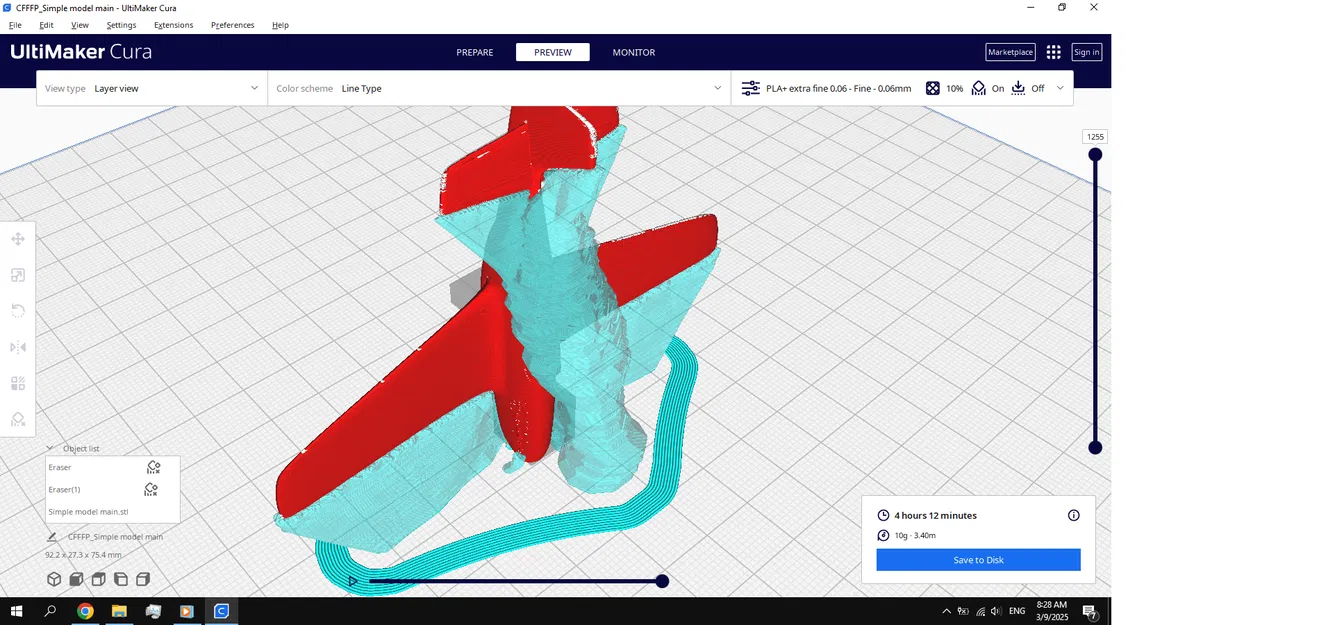Open File Explorer from taskbar
This screenshot has width=1335, height=625.
pos(119,611)
